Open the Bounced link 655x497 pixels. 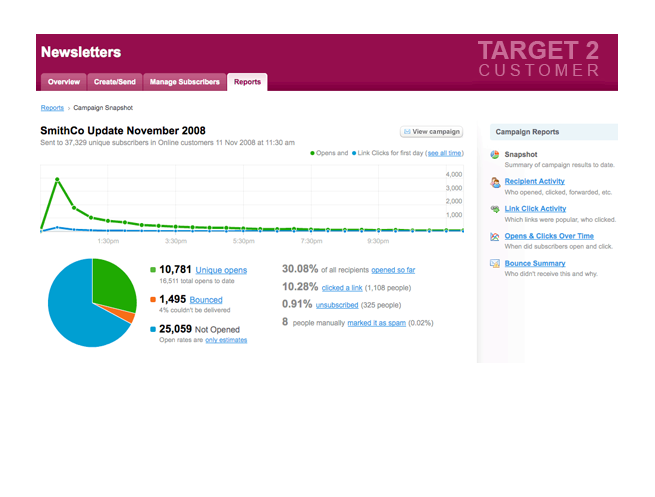click(206, 300)
